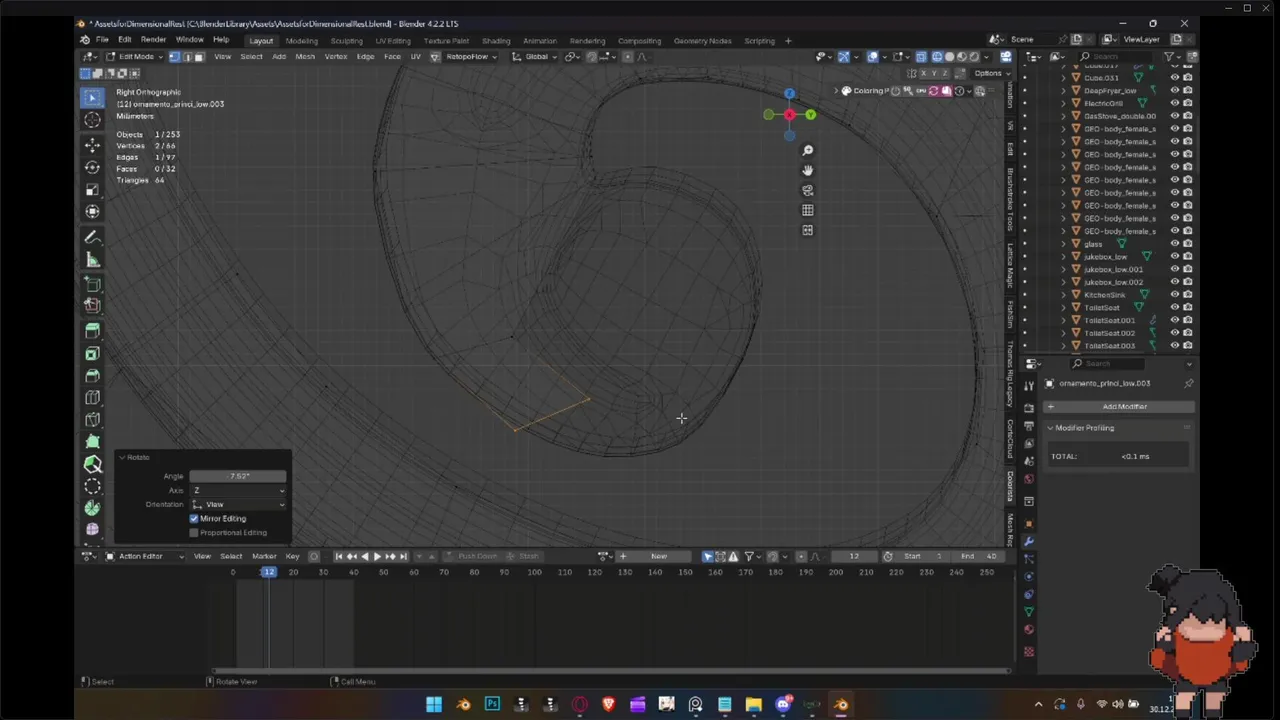Toggle render visibility for jukebox_low camera icon
The height and width of the screenshot is (720, 1280).
coord(1188,257)
